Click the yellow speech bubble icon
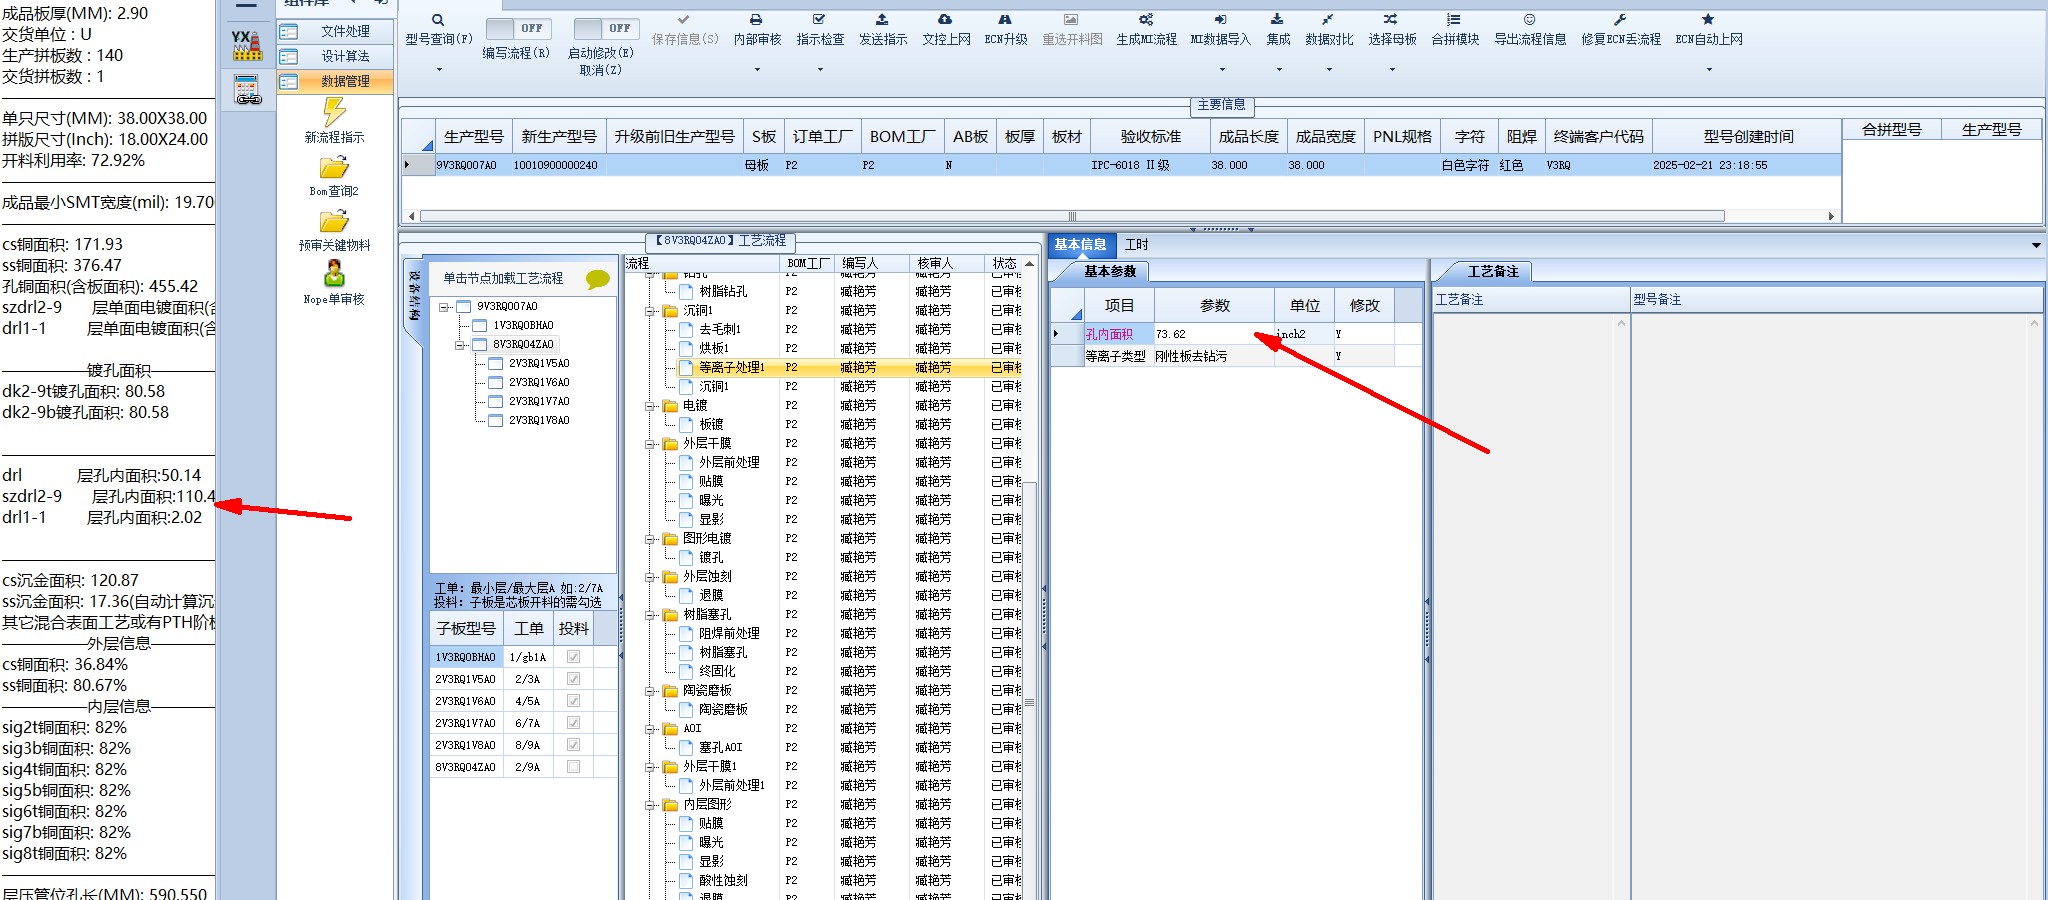2048x900 pixels. 598,279
